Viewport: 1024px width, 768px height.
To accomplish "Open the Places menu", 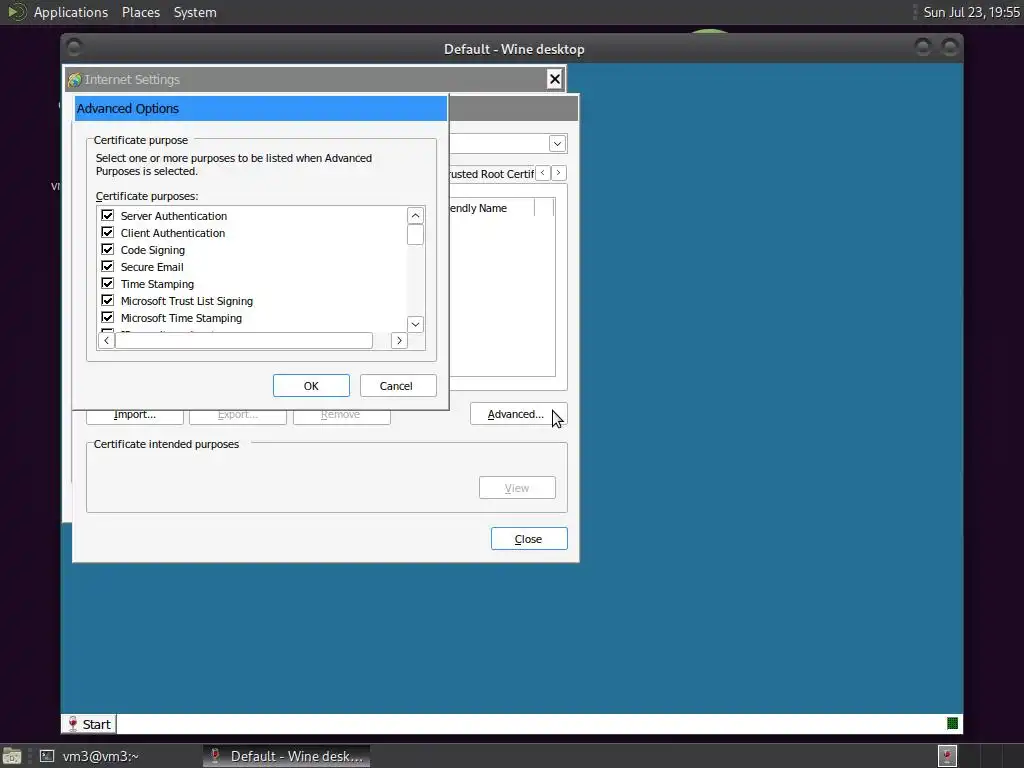I will [140, 12].
